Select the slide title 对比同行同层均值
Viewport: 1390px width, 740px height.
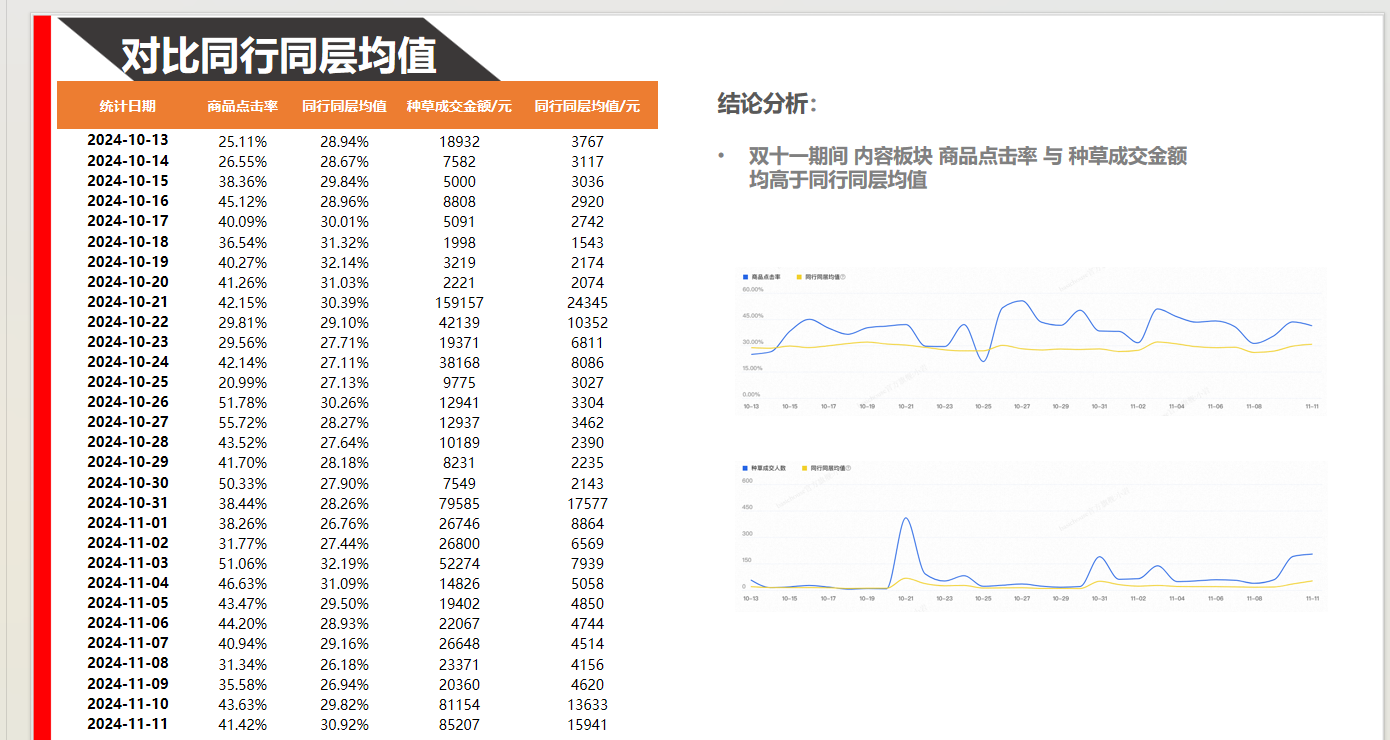tap(279, 55)
